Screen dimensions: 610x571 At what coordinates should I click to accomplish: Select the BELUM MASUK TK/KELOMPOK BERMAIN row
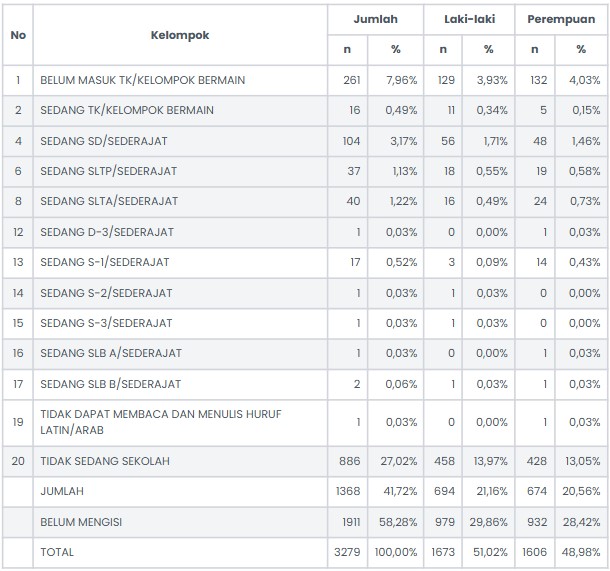pos(305,80)
